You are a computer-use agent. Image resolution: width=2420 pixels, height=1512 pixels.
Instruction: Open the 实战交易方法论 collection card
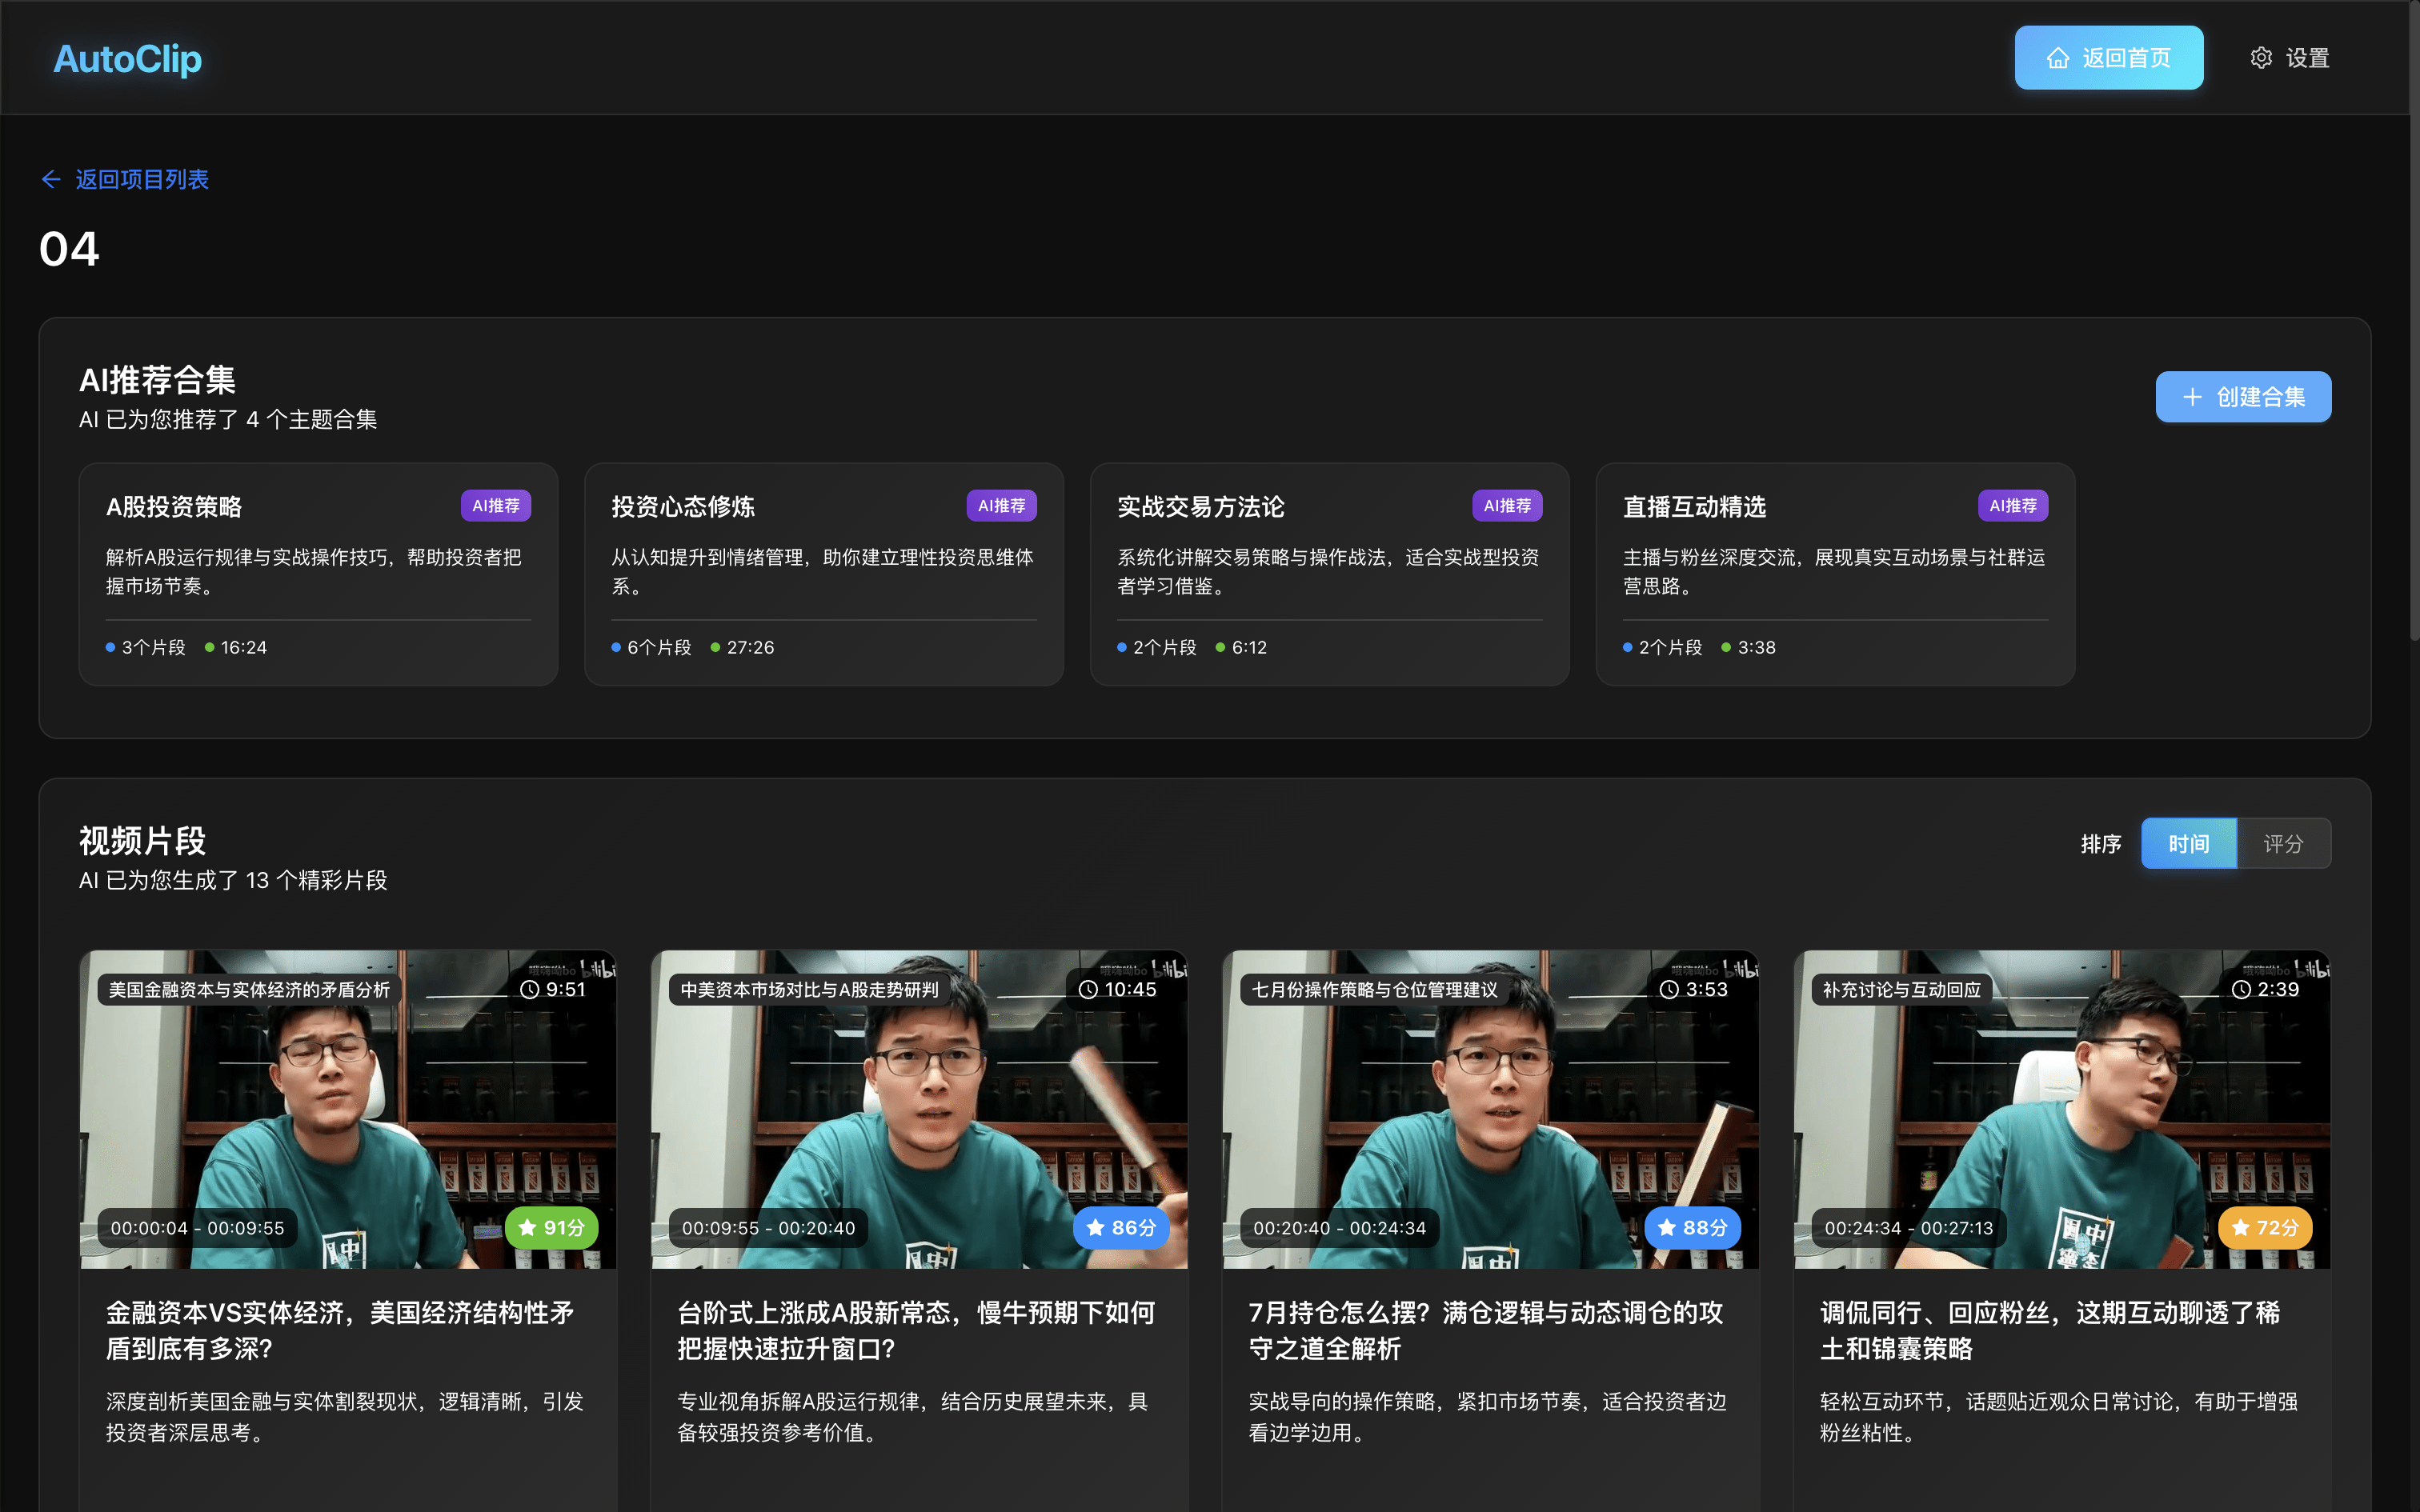[x=1329, y=573]
